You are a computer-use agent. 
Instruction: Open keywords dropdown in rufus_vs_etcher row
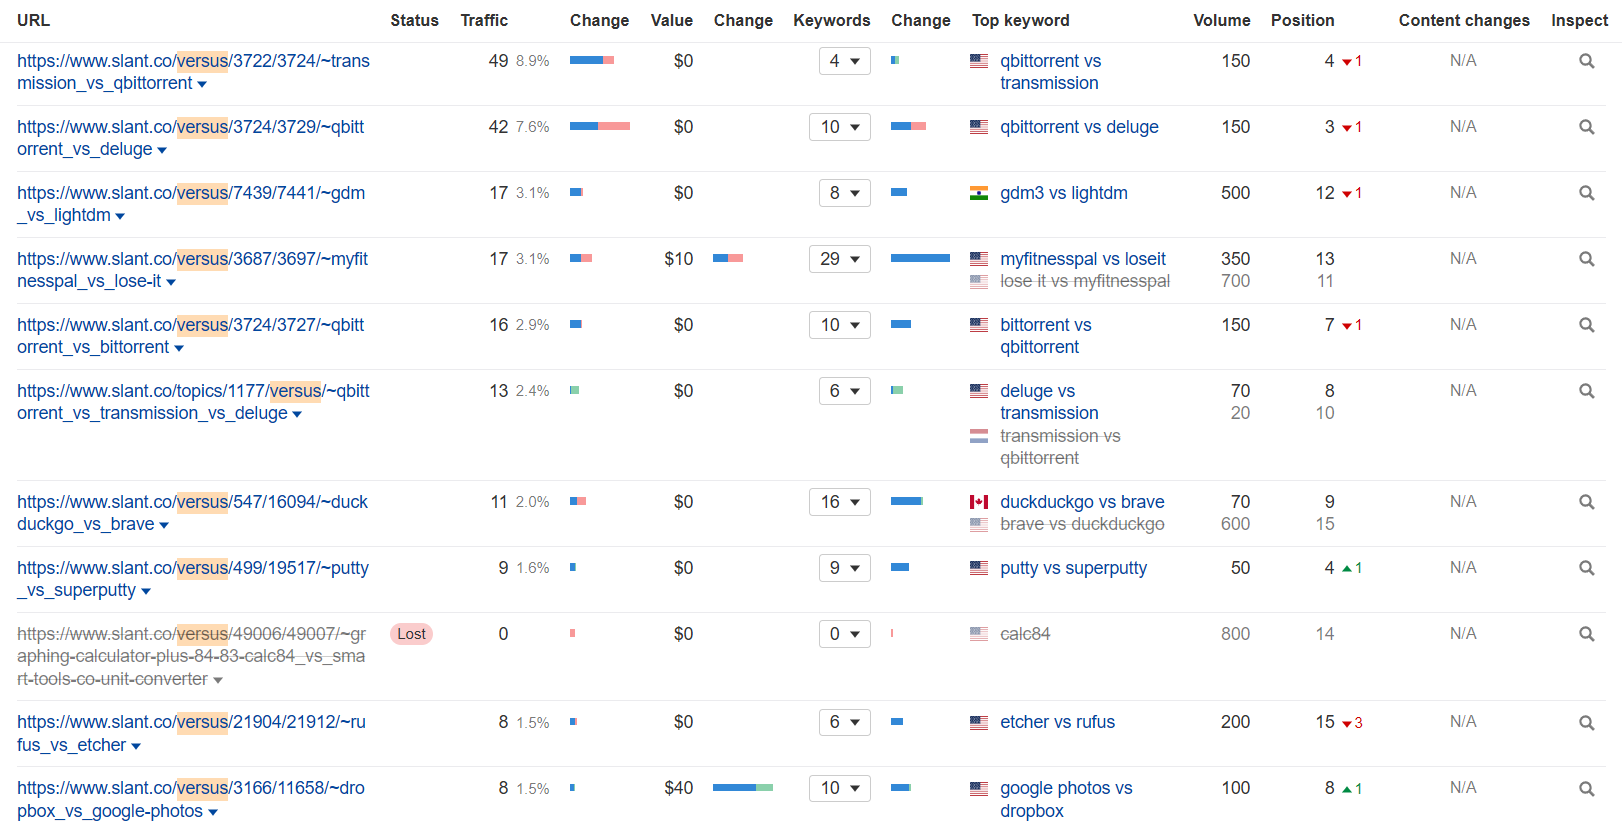click(844, 722)
